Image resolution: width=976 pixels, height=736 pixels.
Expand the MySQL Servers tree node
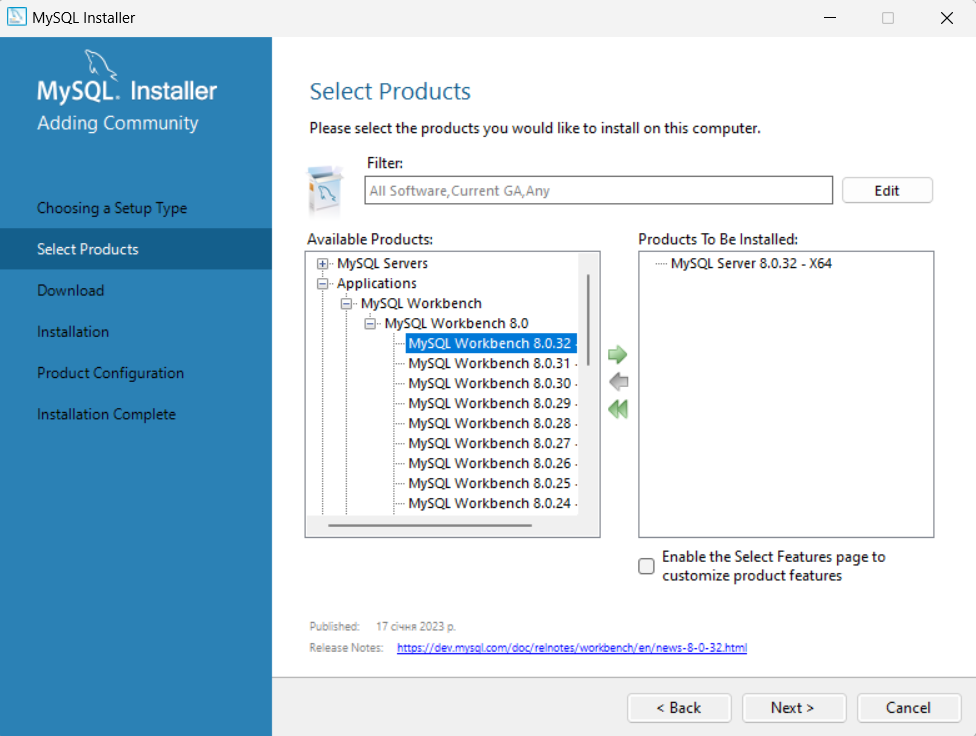tap(322, 264)
